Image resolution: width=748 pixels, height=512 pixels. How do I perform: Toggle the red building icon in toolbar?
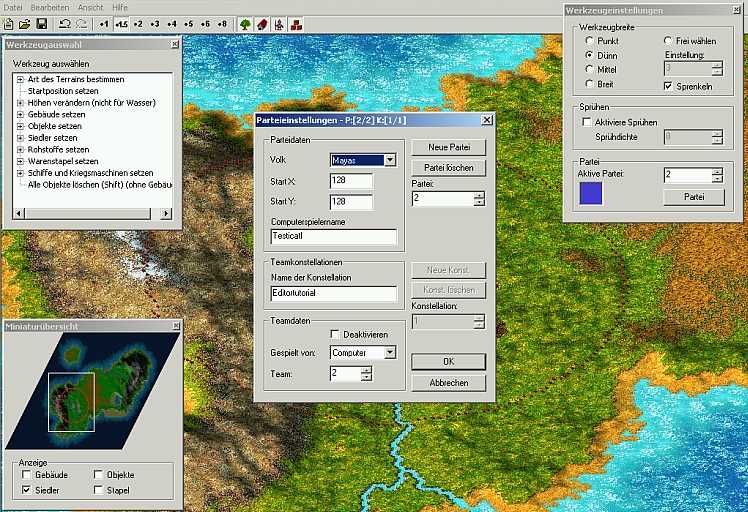[x=262, y=24]
